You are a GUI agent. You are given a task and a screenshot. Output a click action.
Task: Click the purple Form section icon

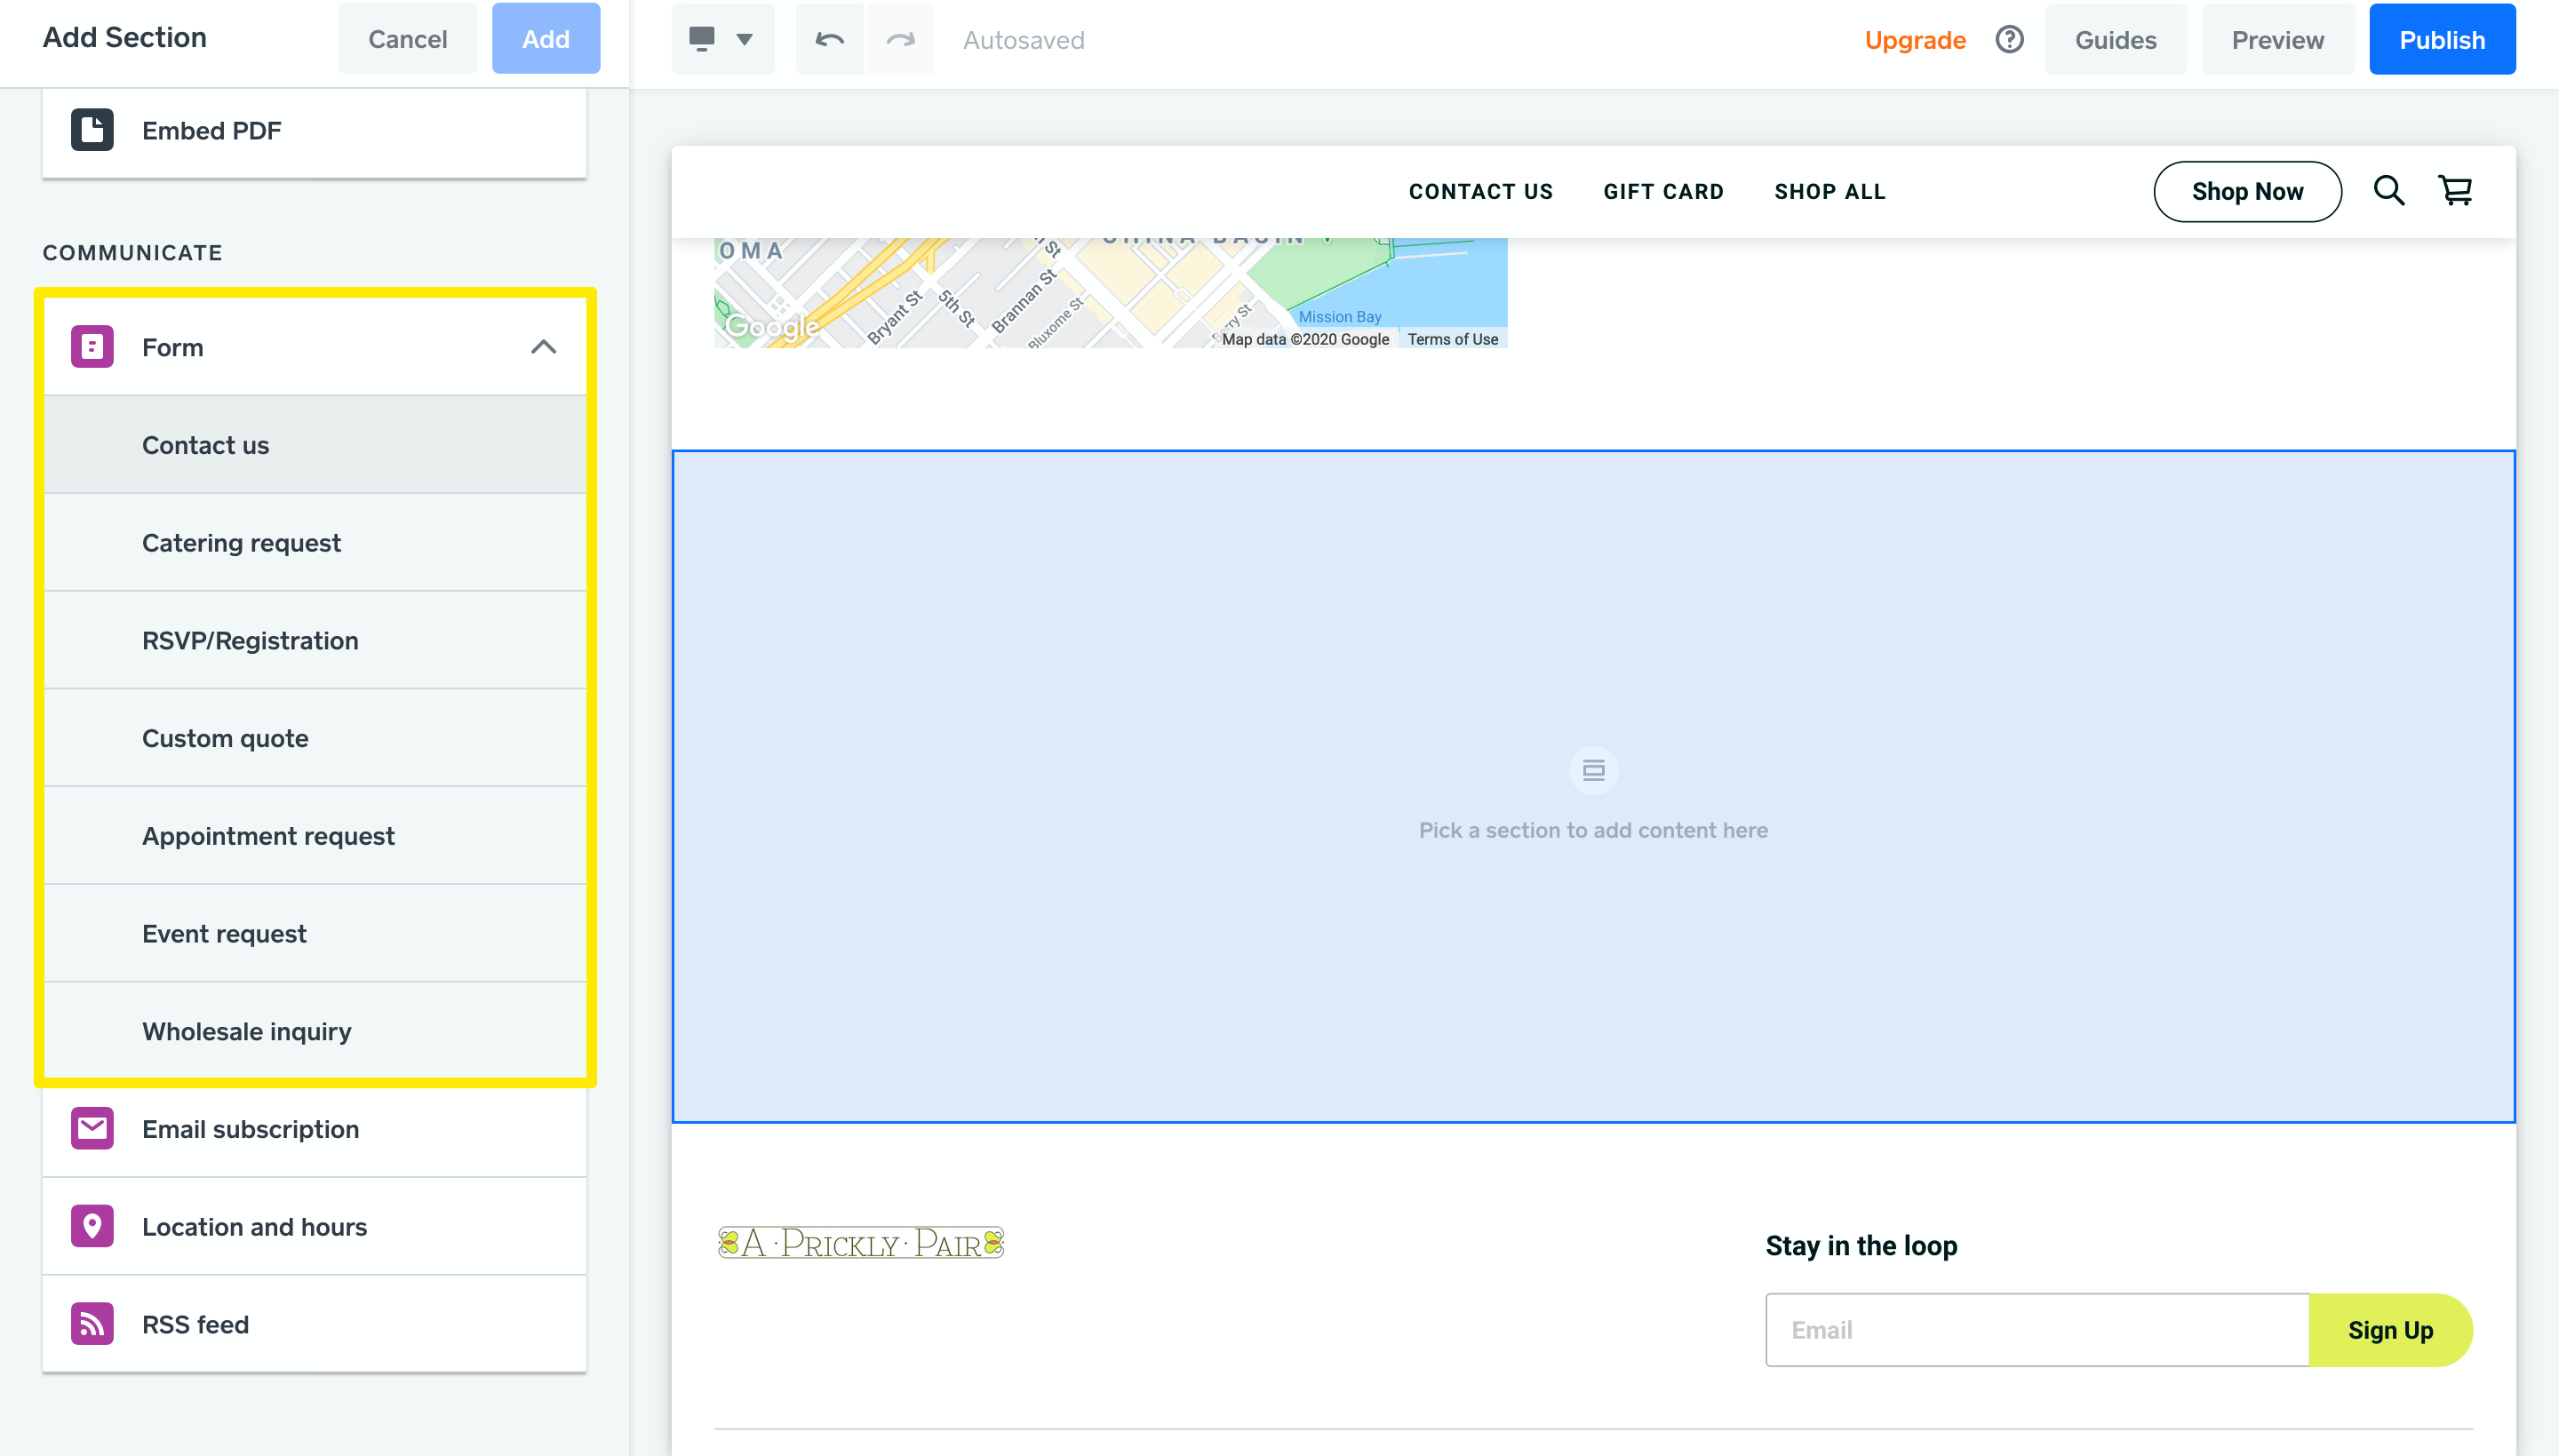tap(92, 347)
